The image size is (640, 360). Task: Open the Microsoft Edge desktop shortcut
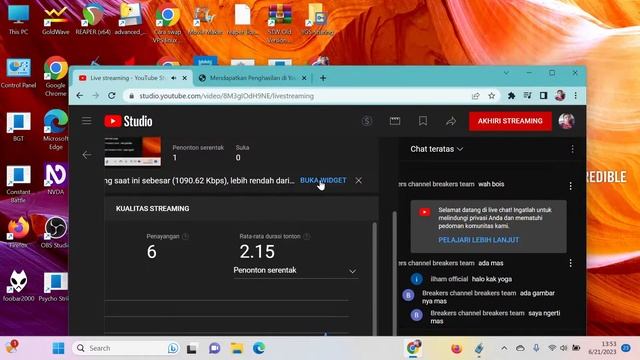click(56, 129)
